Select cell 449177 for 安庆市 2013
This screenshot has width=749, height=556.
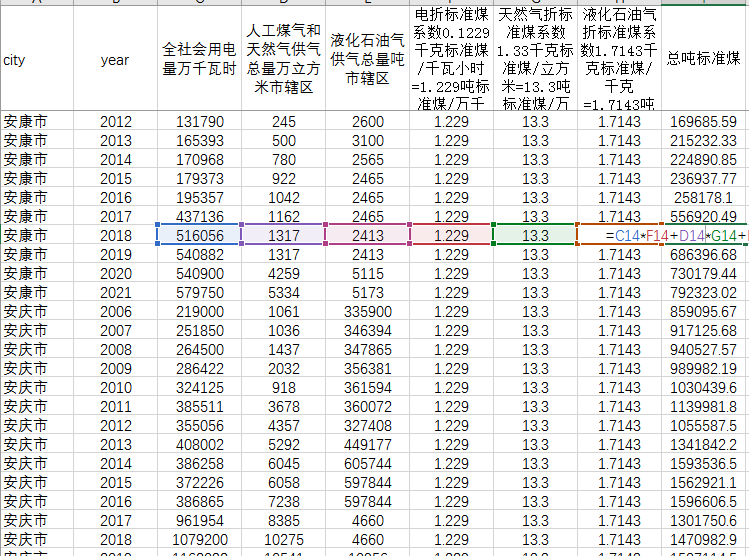367,445
